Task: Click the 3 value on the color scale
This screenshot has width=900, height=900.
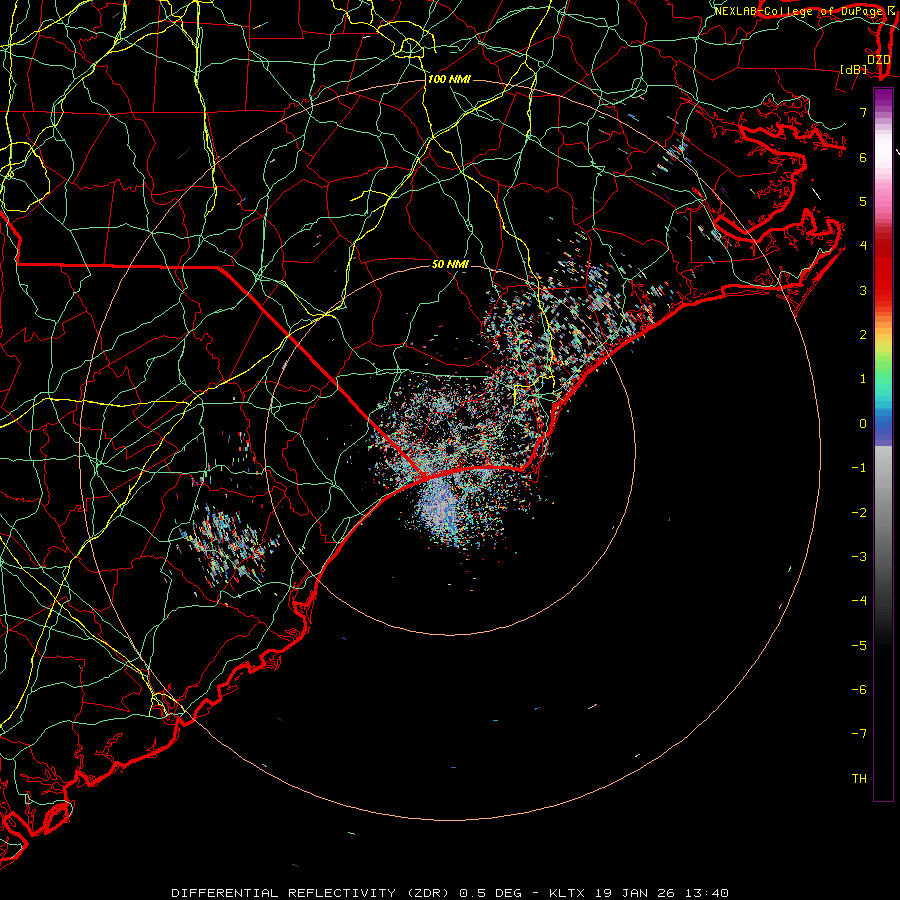Action: pos(863,290)
